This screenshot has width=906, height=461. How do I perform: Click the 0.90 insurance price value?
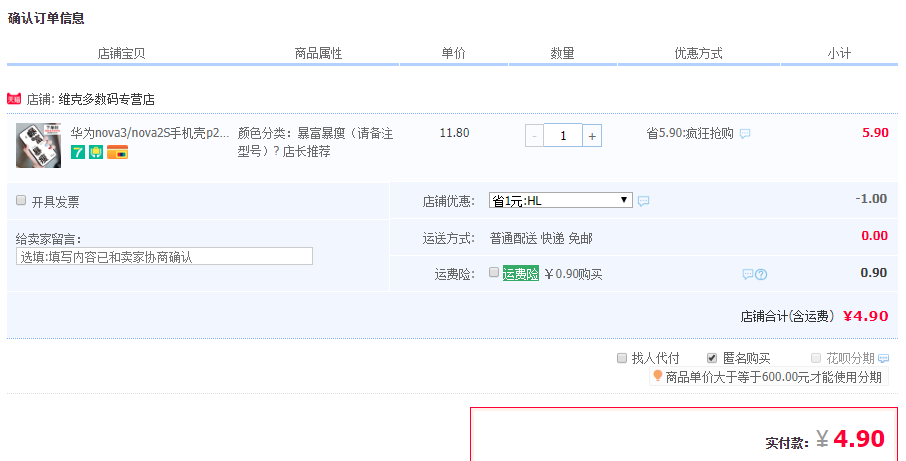tap(874, 273)
